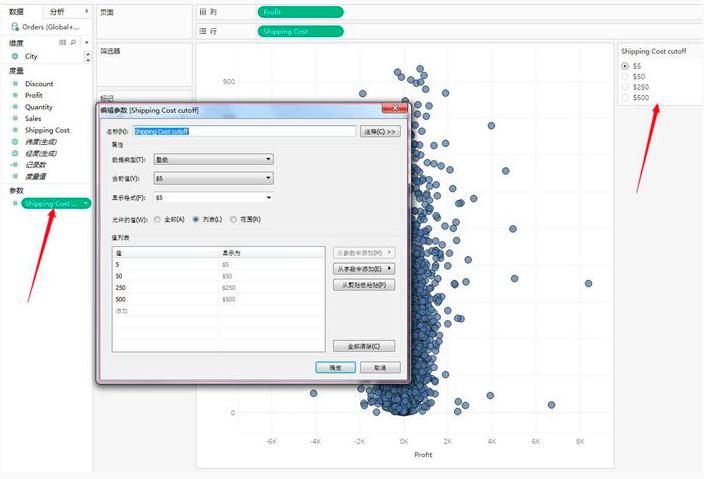Cancel dialog with 取消 button
704x479 pixels.
tap(380, 368)
